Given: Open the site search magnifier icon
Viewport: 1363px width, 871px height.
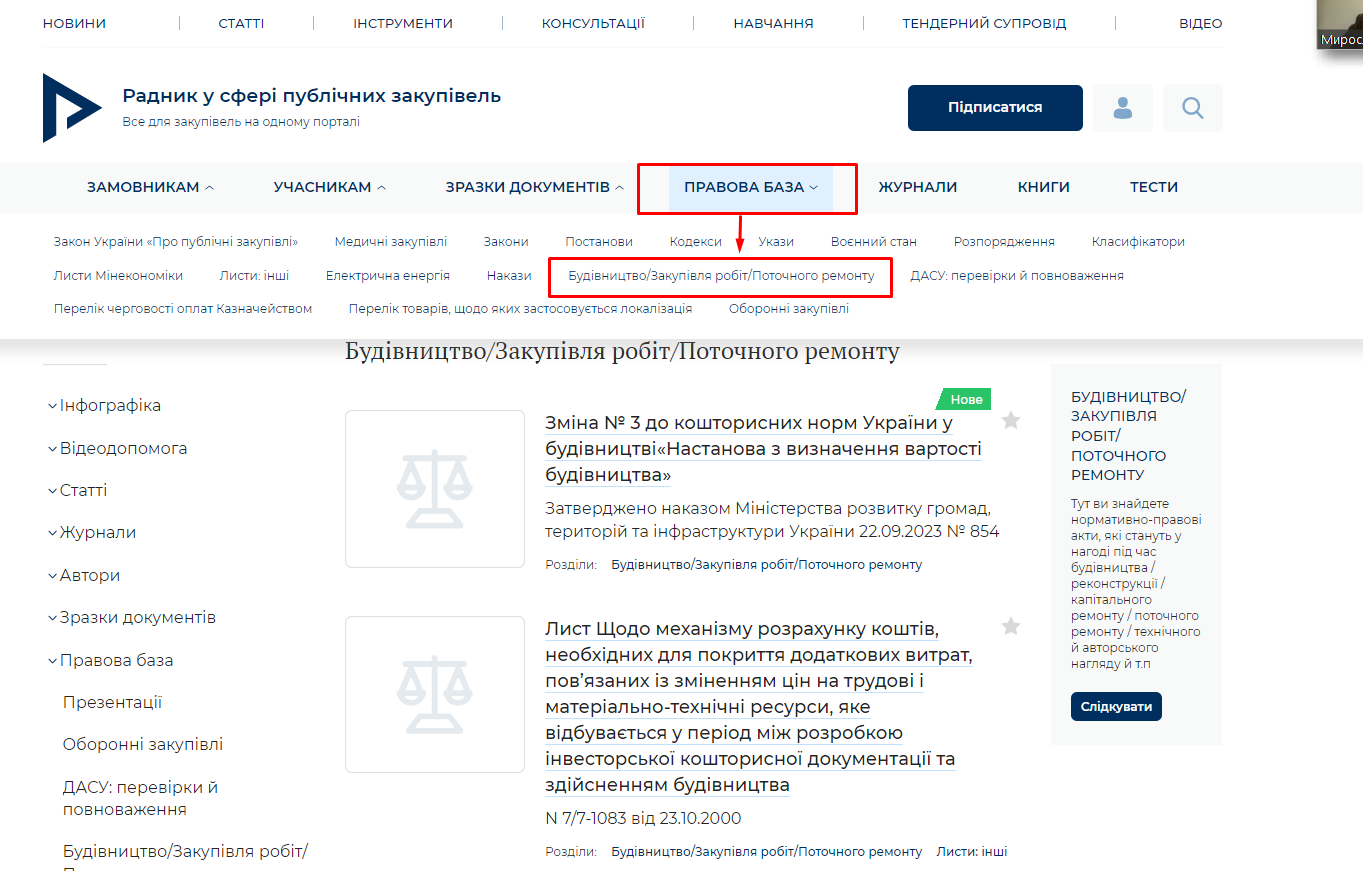Looking at the screenshot, I should click(1192, 108).
